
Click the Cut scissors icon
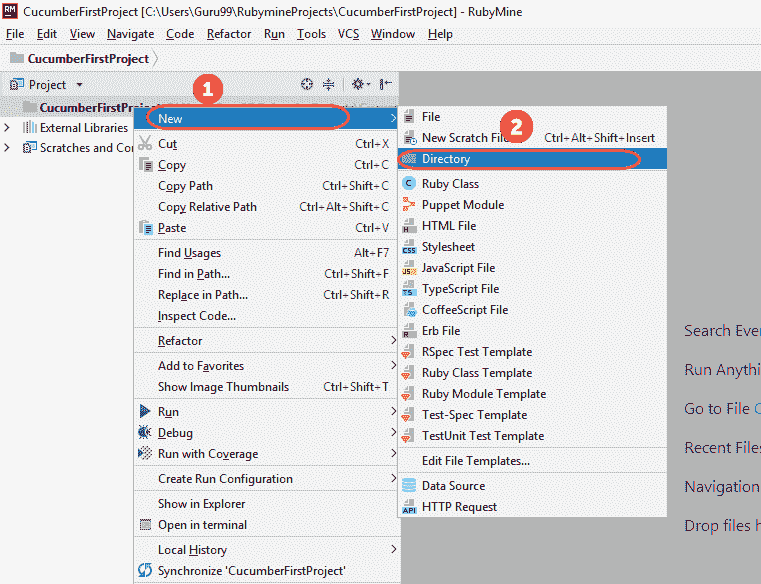point(145,143)
